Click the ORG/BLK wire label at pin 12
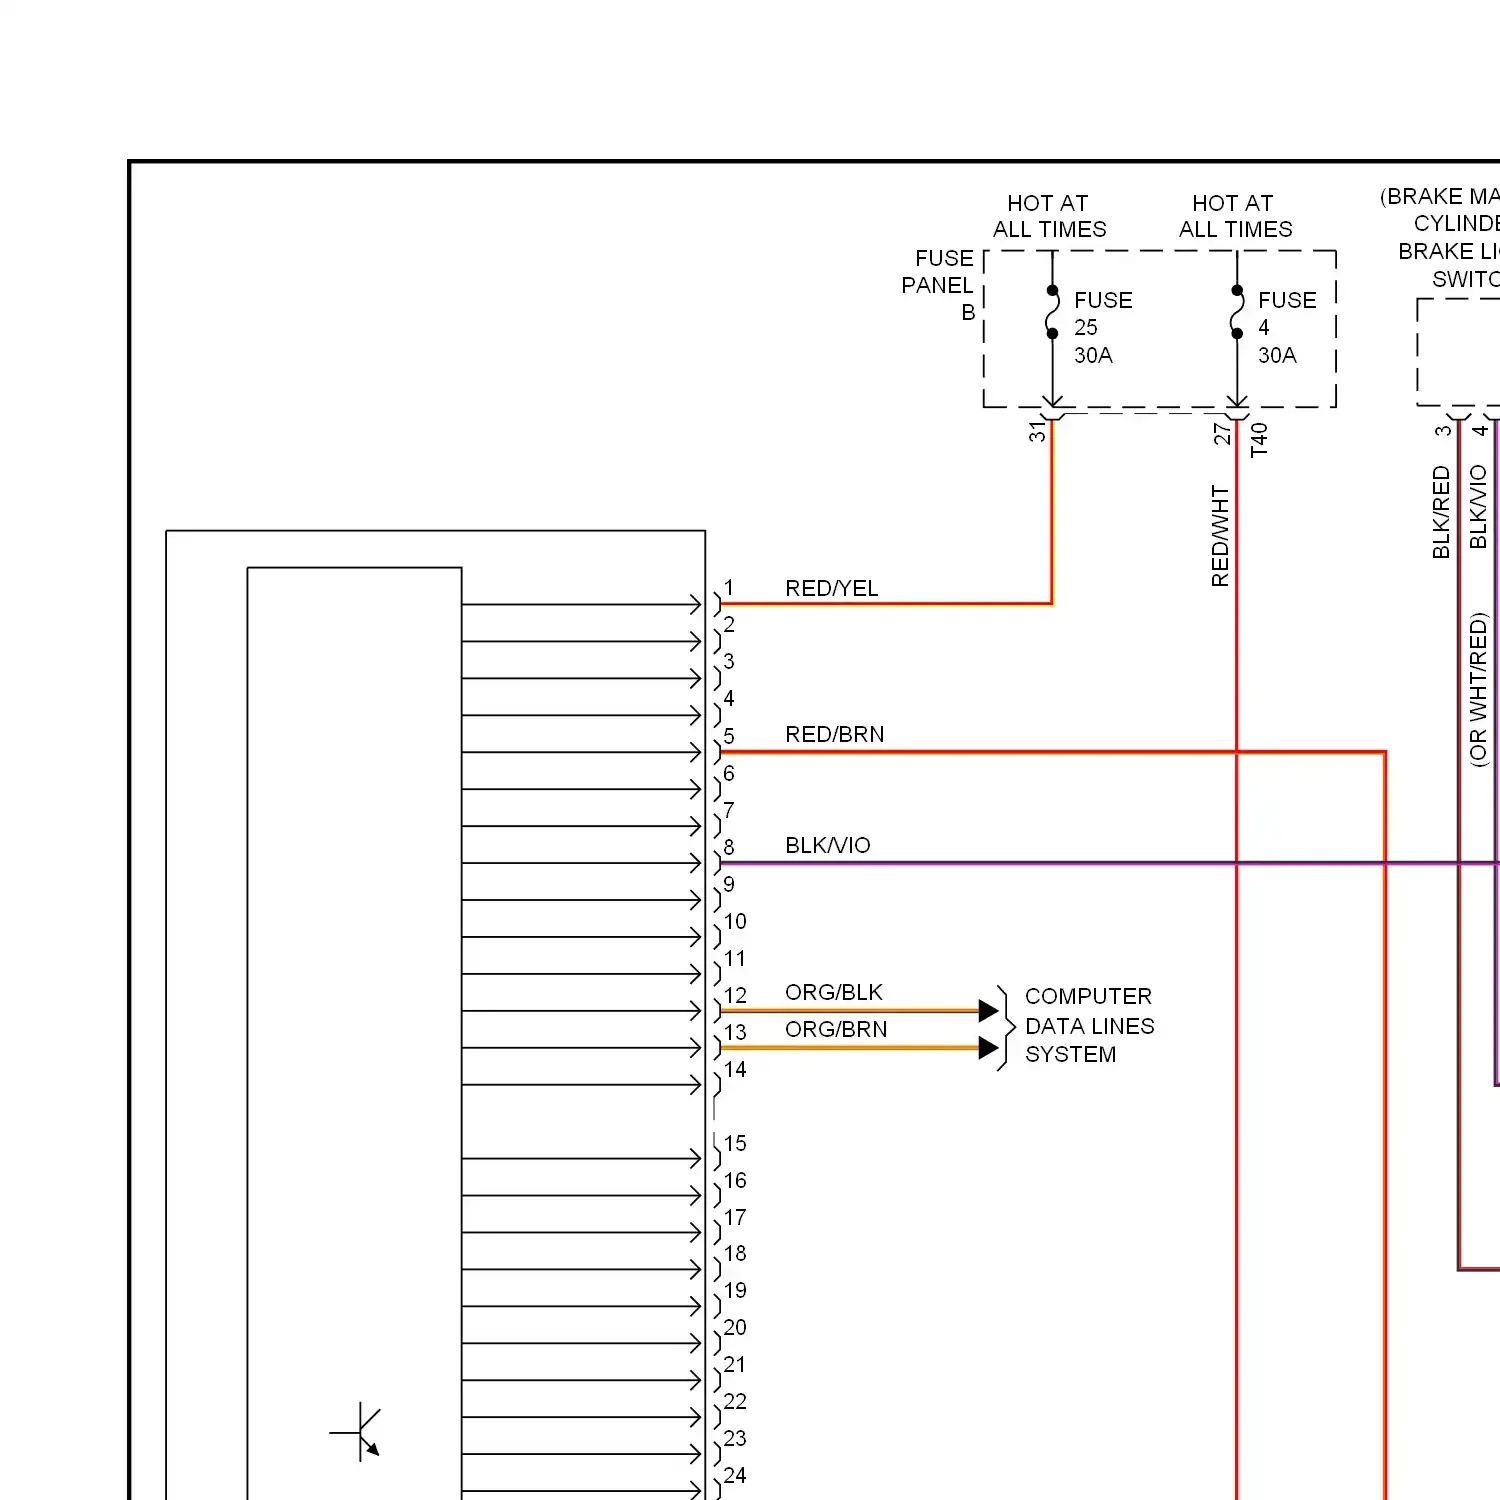This screenshot has width=1500, height=1500. 833,992
